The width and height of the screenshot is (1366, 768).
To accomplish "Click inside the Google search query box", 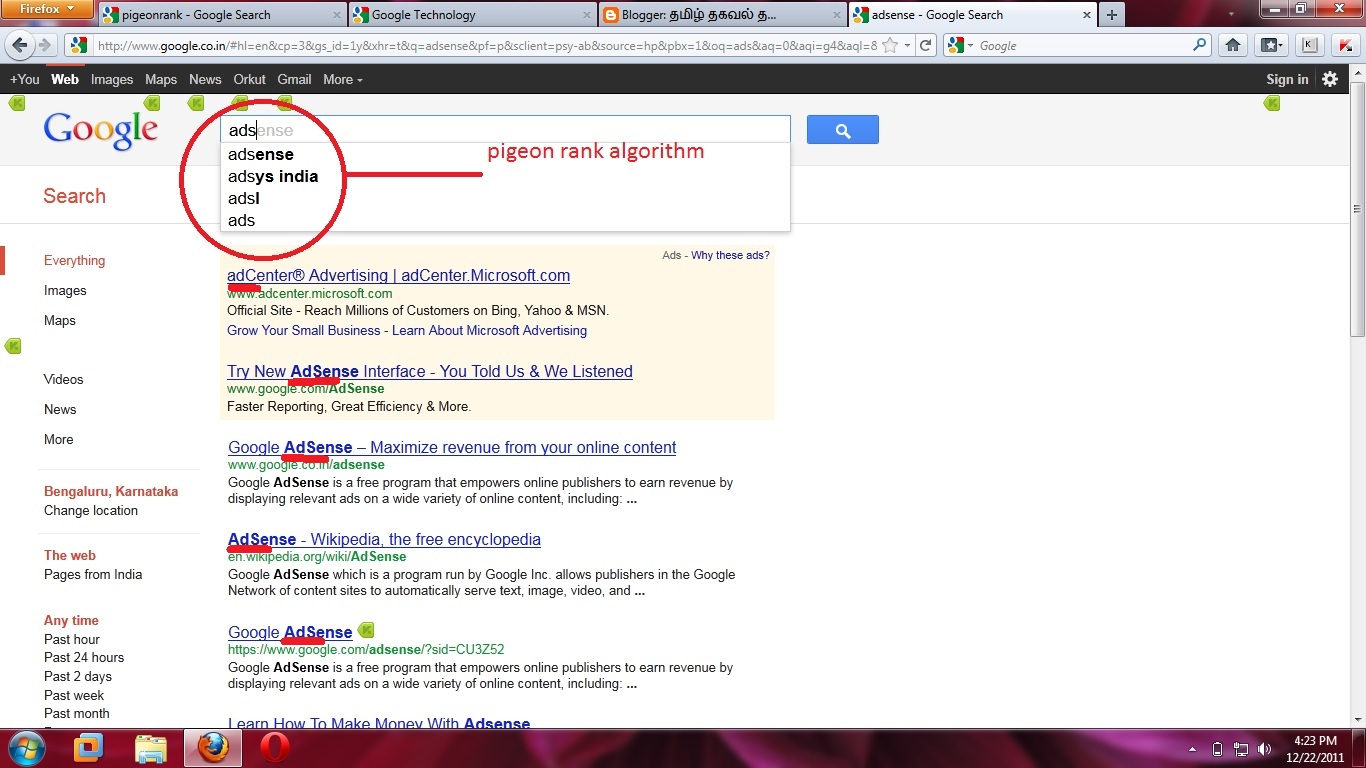I will tap(505, 130).
